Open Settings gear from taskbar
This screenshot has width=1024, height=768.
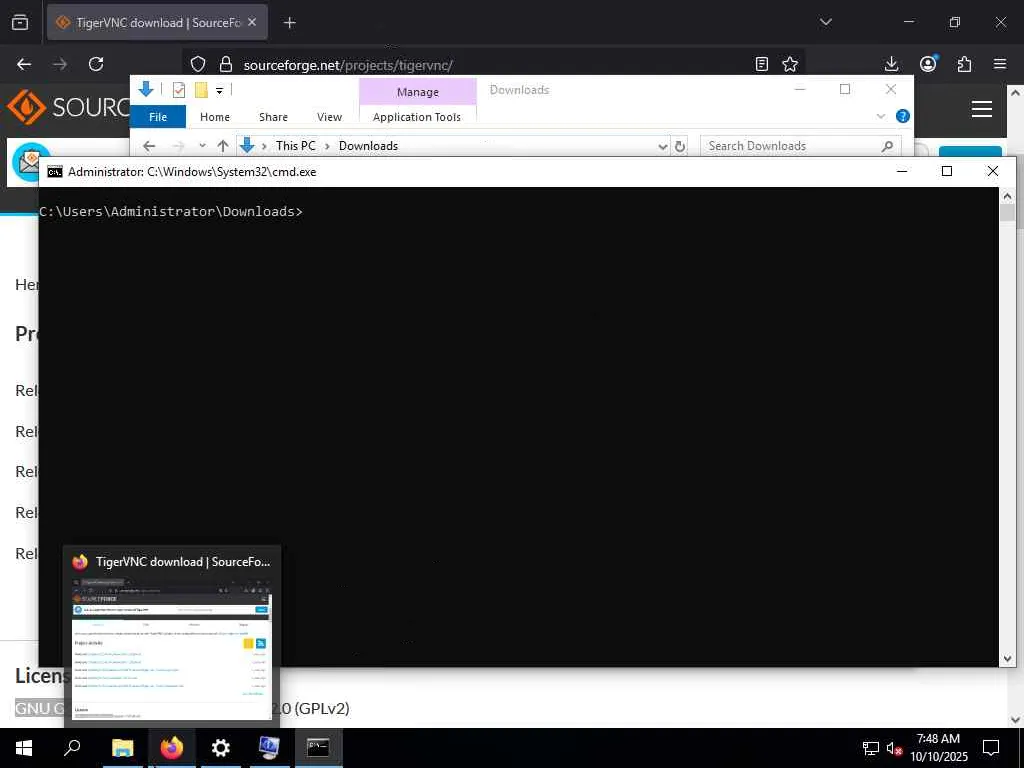click(221, 748)
